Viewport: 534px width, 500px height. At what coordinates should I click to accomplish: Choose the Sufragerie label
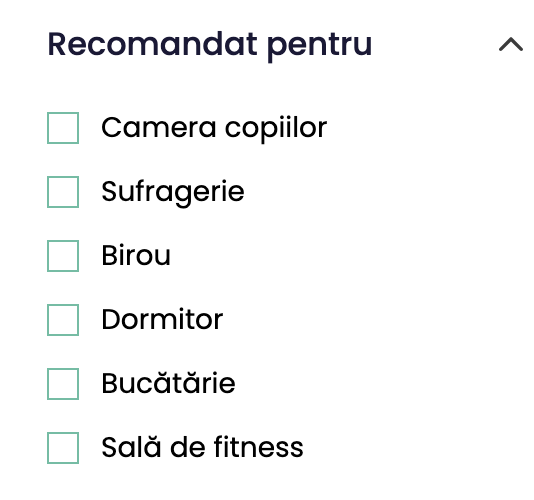click(173, 192)
